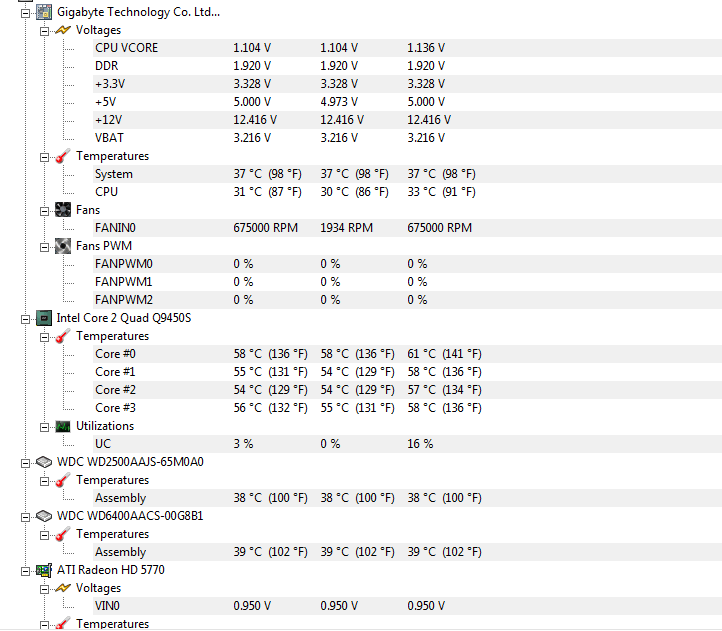The image size is (722, 631).
Task: Collapse the Fans PWM section
Action: (x=44, y=246)
